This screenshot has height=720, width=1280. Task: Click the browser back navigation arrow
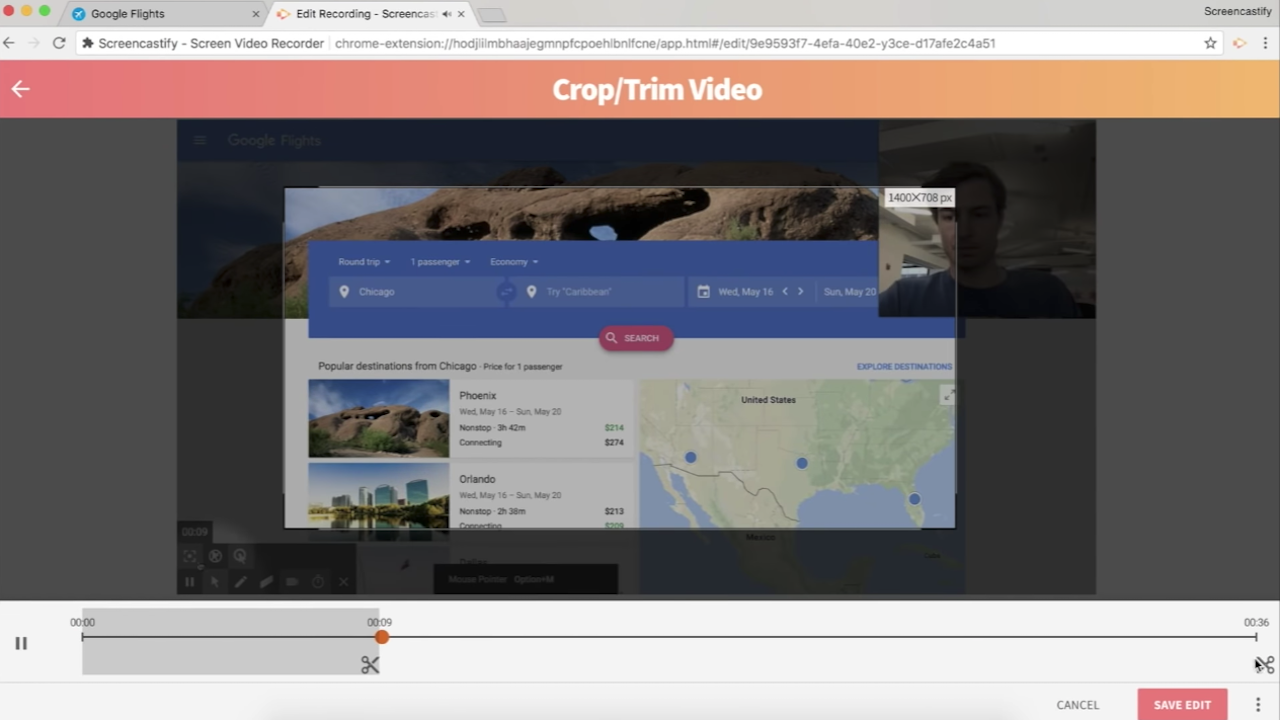tap(10, 43)
